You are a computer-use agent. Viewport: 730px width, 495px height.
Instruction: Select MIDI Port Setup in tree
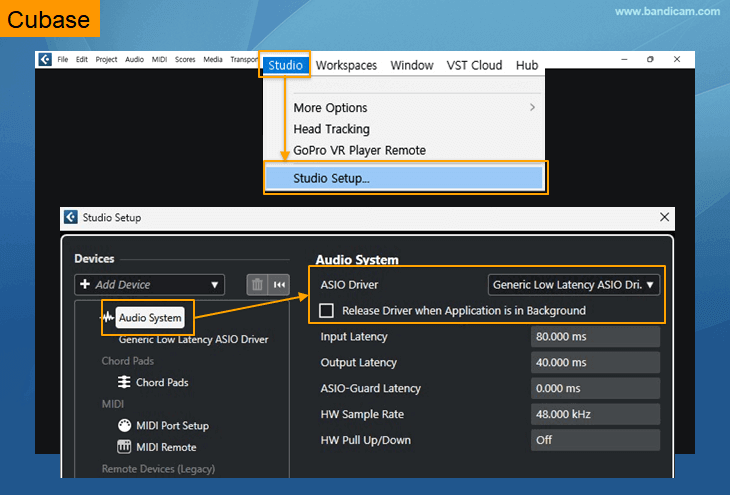tap(172, 426)
